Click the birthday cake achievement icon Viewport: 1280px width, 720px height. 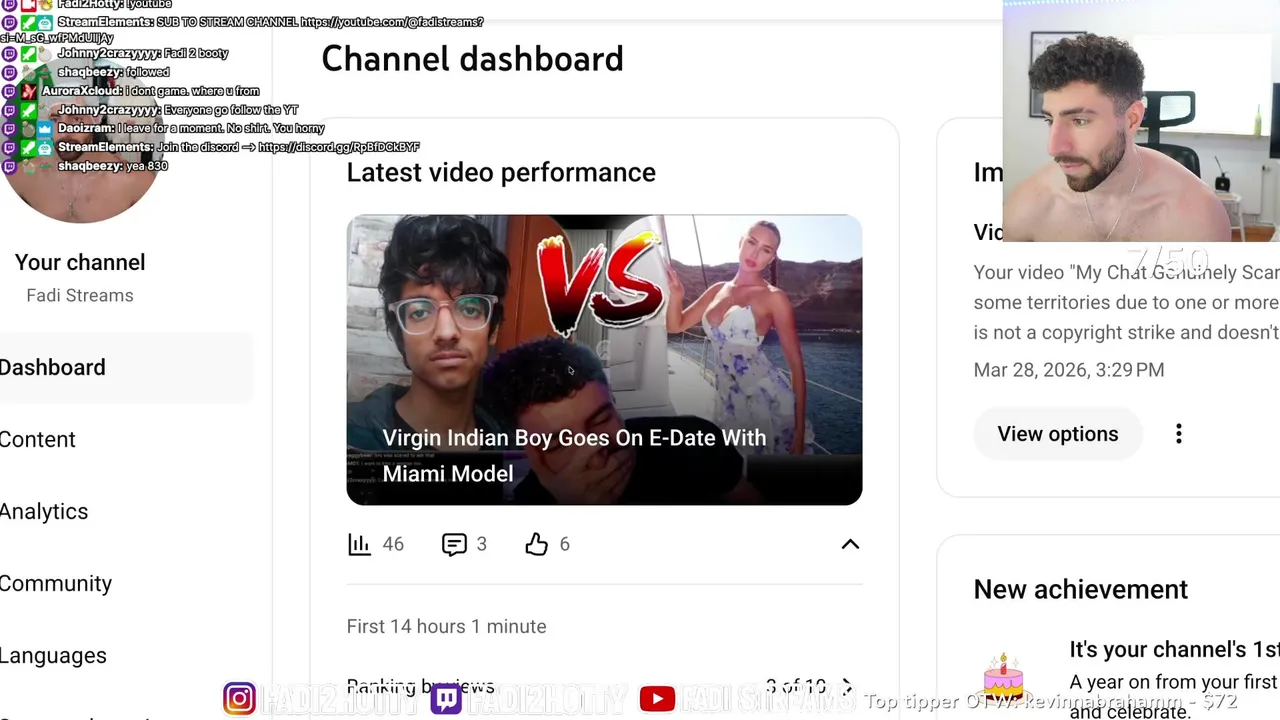tap(1003, 676)
